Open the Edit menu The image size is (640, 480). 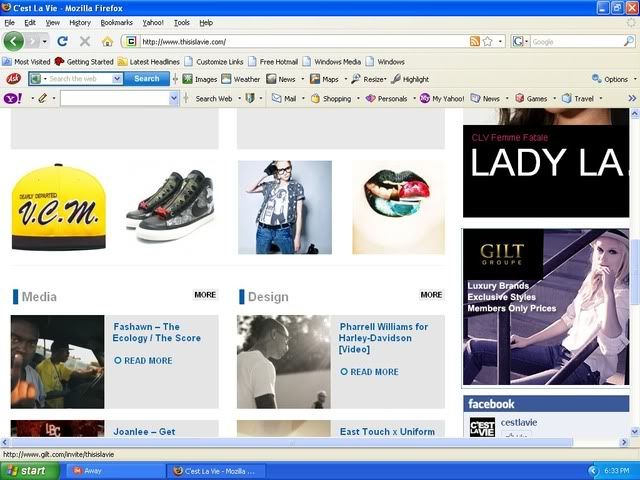click(30, 23)
